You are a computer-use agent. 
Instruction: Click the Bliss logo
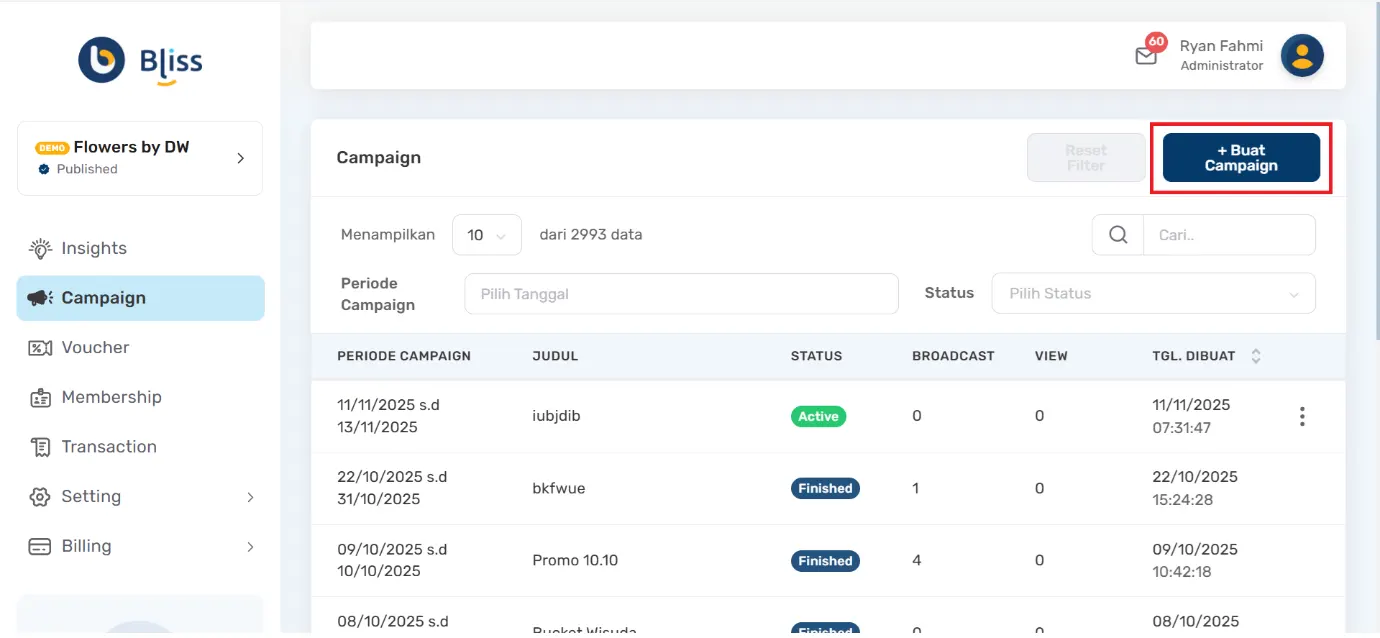click(140, 61)
